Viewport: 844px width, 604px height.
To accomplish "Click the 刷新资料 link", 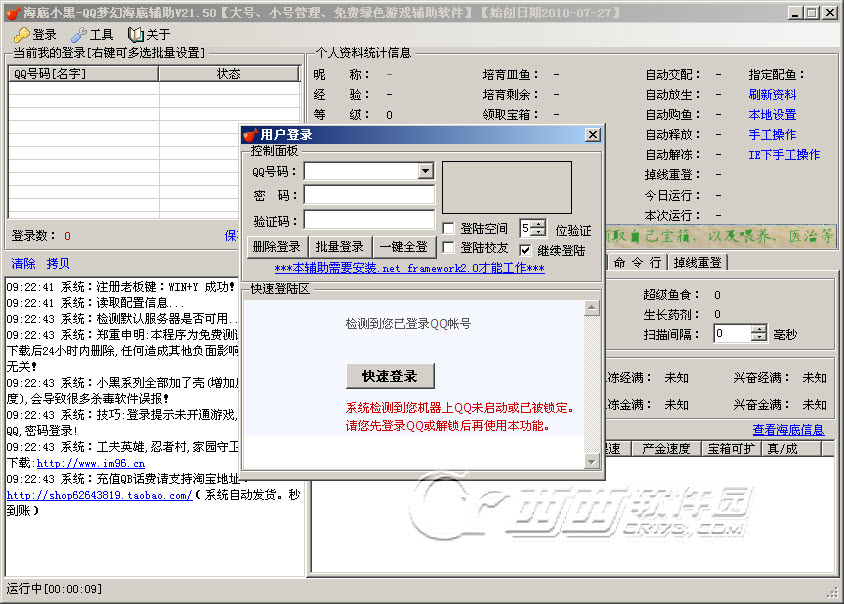I will tap(772, 95).
